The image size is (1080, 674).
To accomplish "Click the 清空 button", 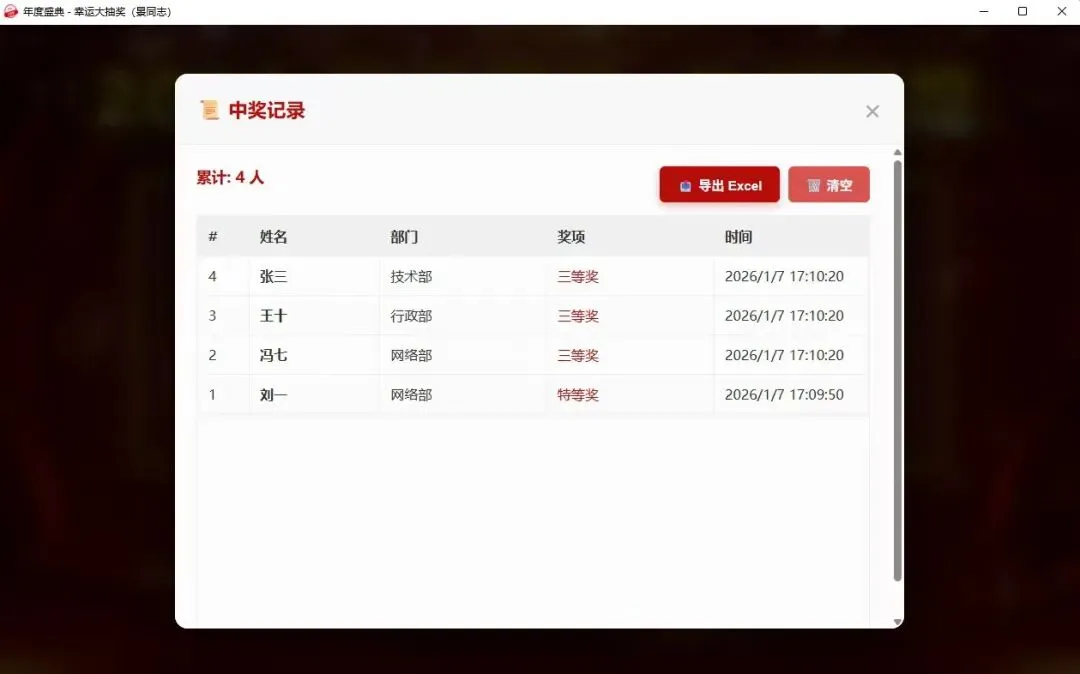I will 829,185.
